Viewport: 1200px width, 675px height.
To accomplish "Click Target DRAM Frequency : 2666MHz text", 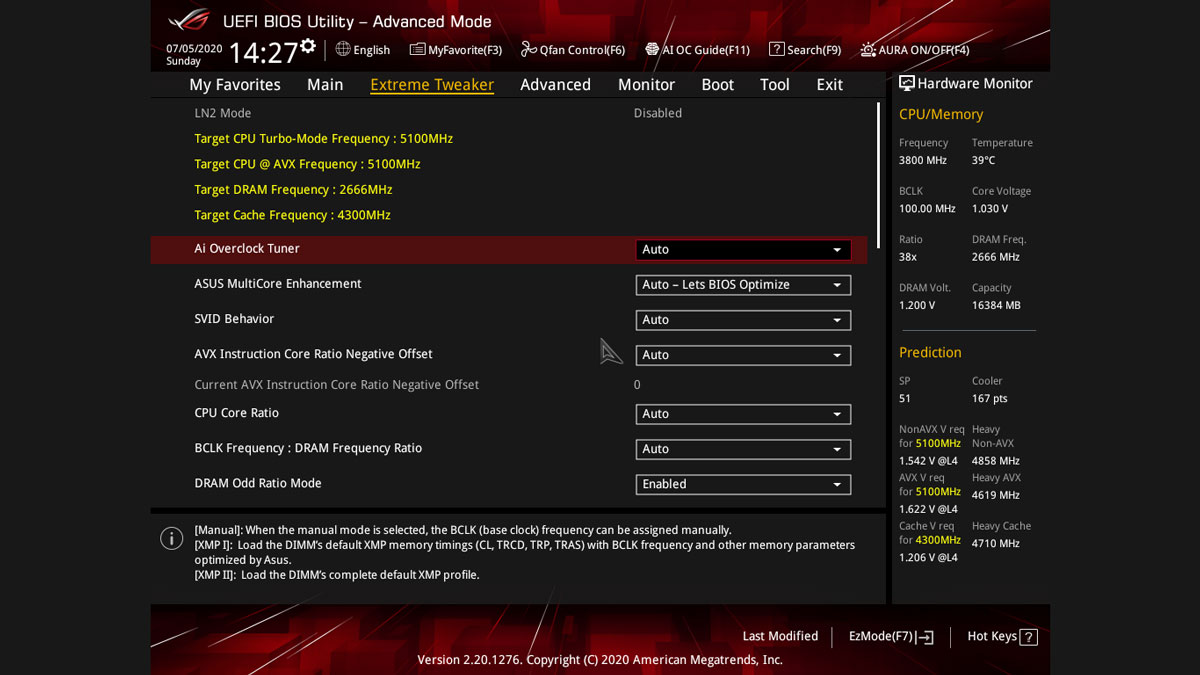I will 293,190.
